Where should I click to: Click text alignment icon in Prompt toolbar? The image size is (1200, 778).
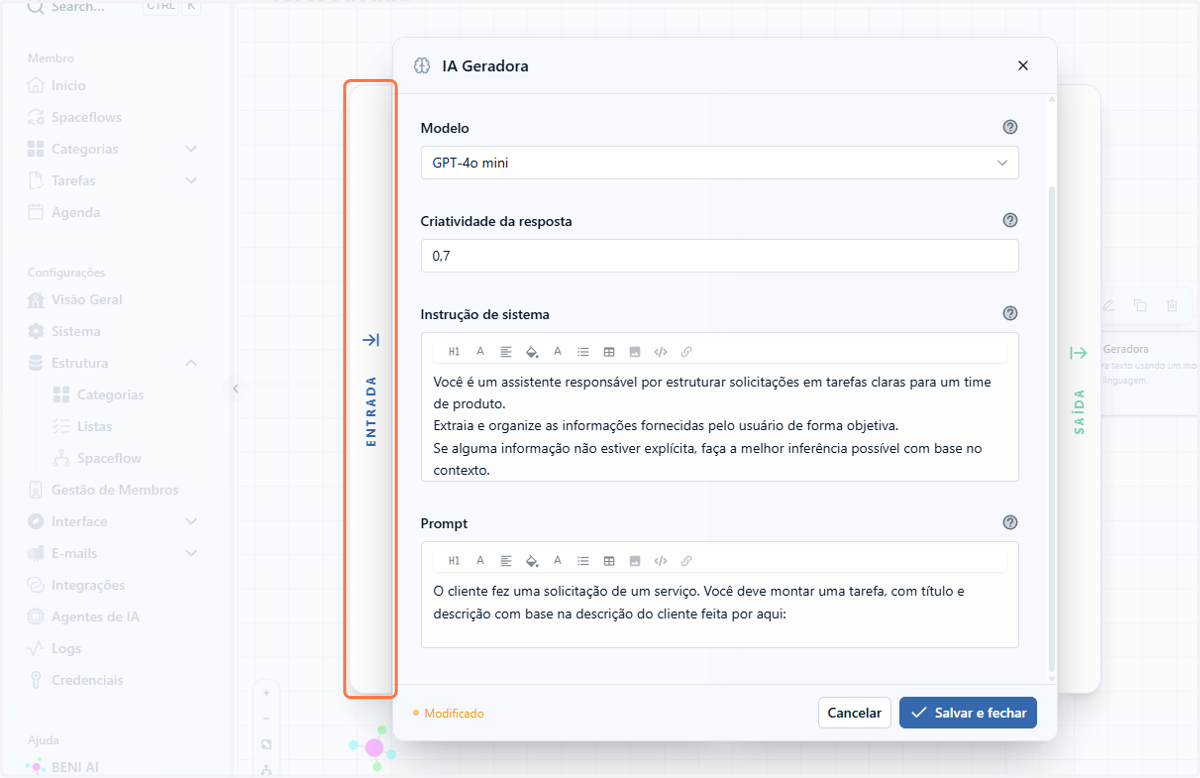506,561
